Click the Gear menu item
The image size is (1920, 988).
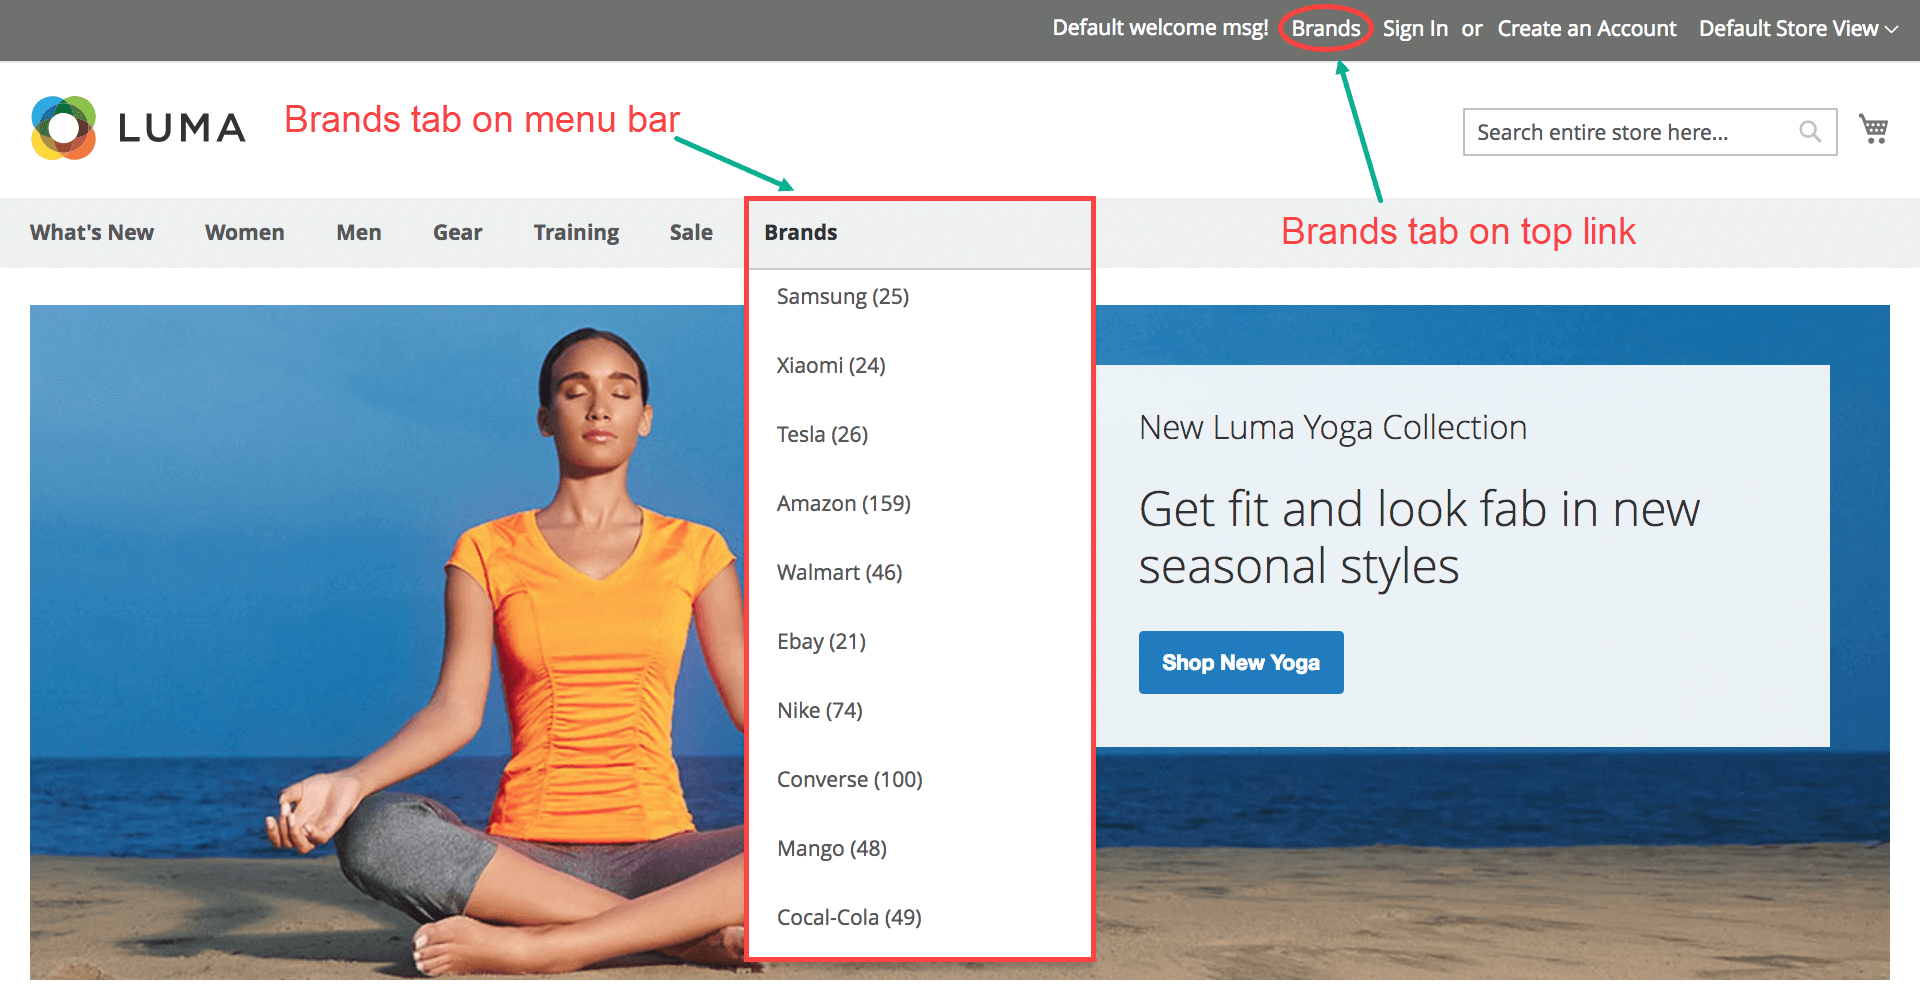[457, 232]
